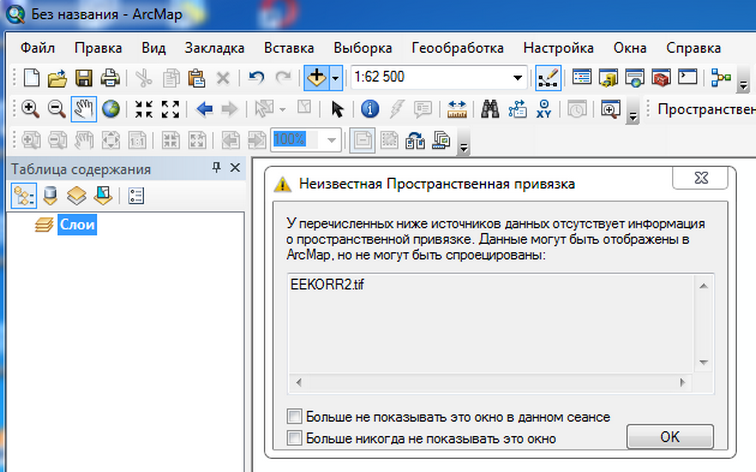Toggle the Editor toolbar button
The height and width of the screenshot is (472, 756).
tap(548, 77)
